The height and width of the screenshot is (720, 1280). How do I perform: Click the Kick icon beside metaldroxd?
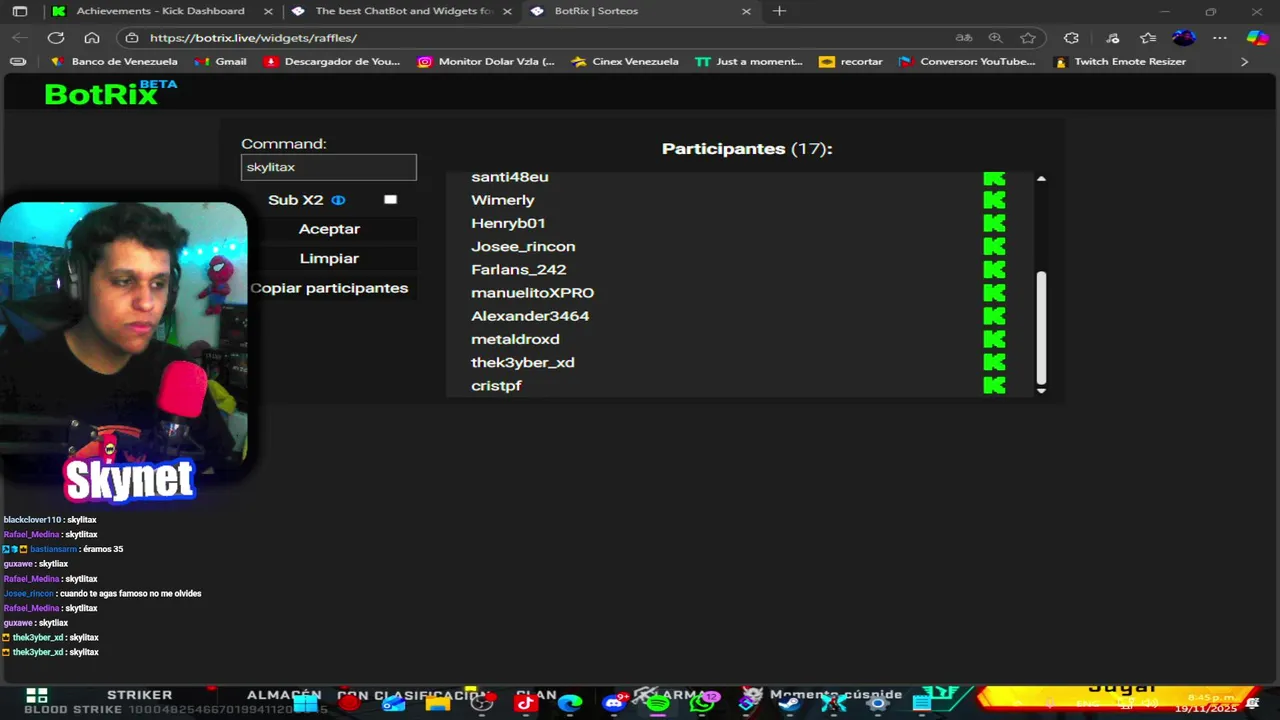pyautogui.click(x=994, y=339)
